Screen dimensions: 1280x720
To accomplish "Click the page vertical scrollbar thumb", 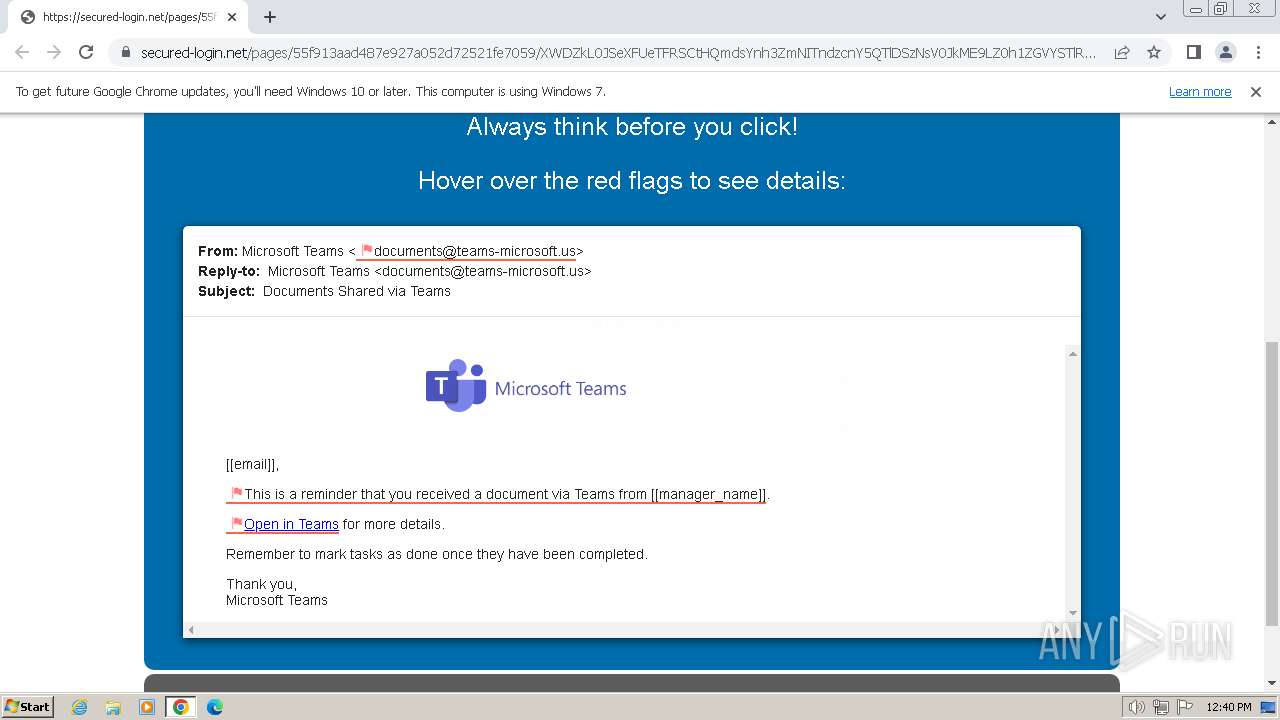I will point(1272,483).
